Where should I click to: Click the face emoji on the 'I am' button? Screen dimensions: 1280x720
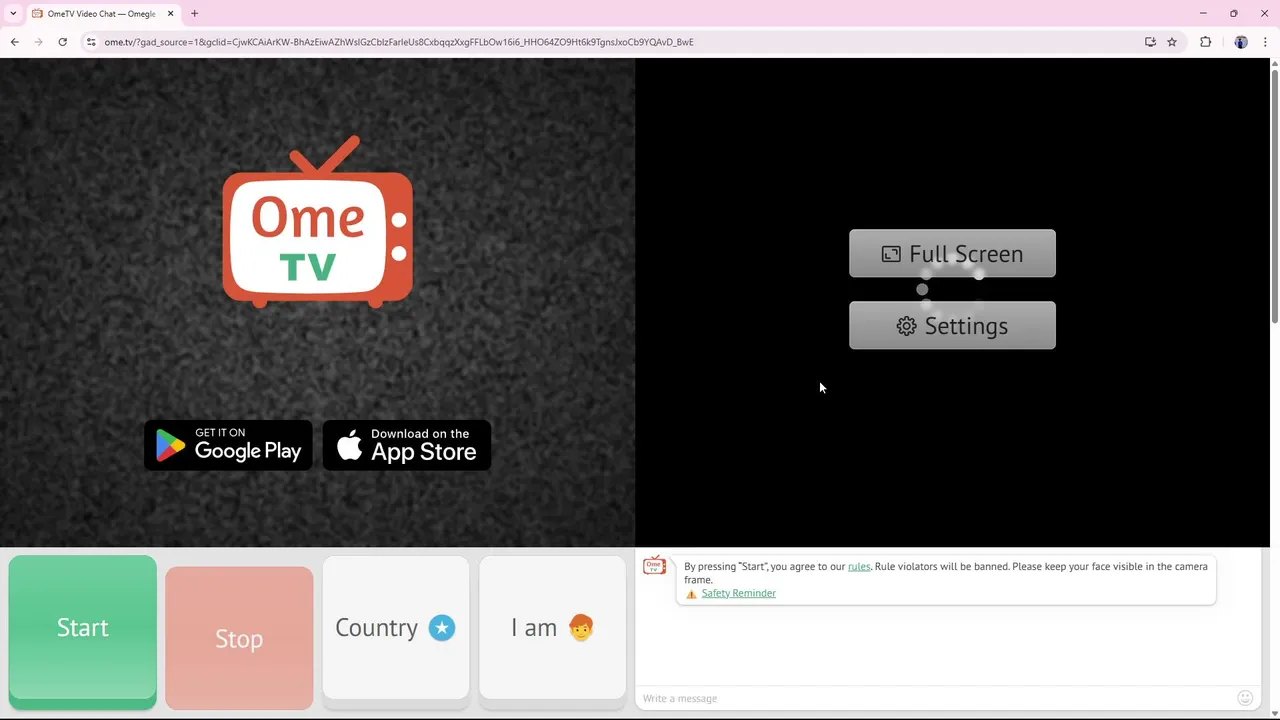point(581,628)
